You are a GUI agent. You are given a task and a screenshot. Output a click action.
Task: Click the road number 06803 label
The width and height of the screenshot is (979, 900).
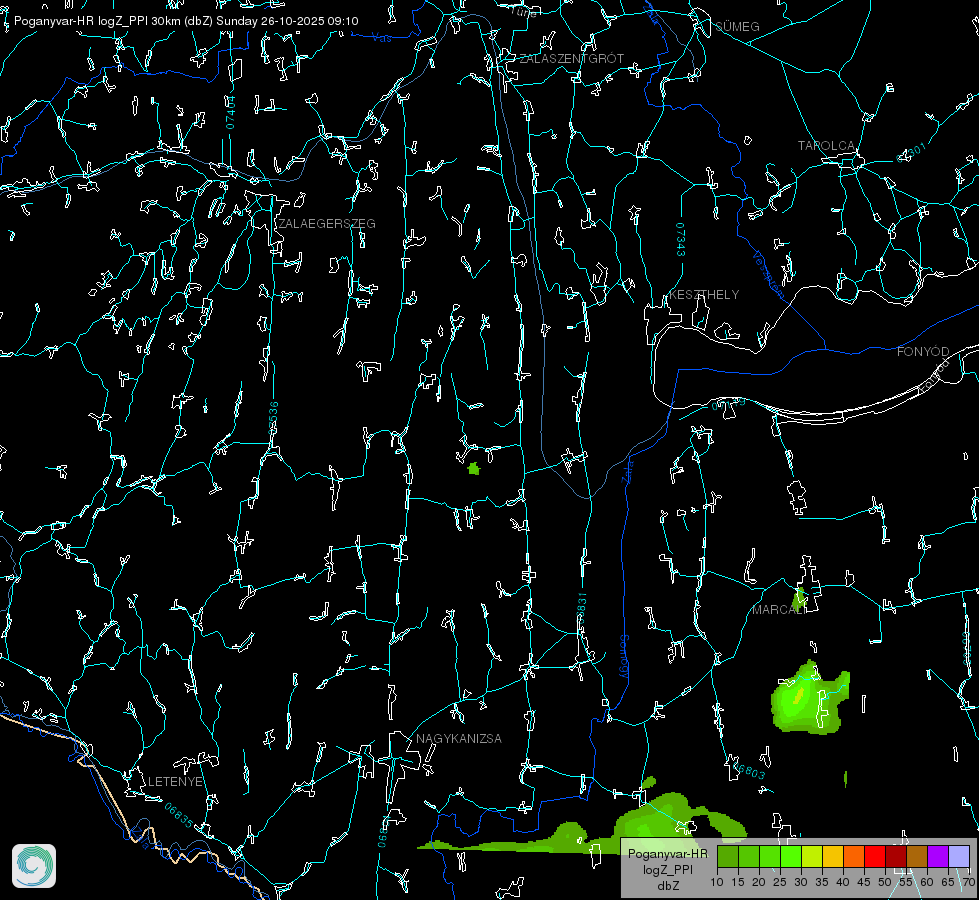coord(749,769)
